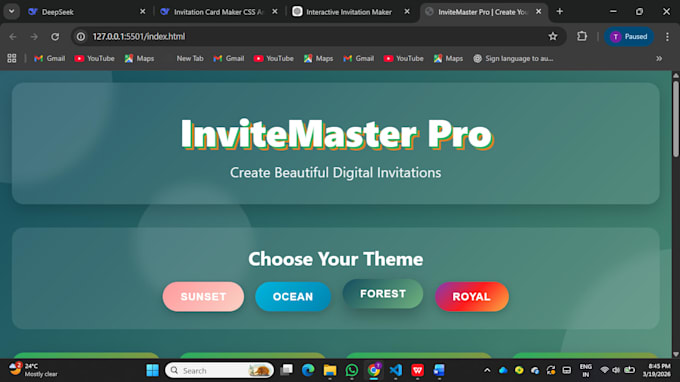Close the InviteMaster Pro tab
The width and height of the screenshot is (680, 382).
click(538, 12)
